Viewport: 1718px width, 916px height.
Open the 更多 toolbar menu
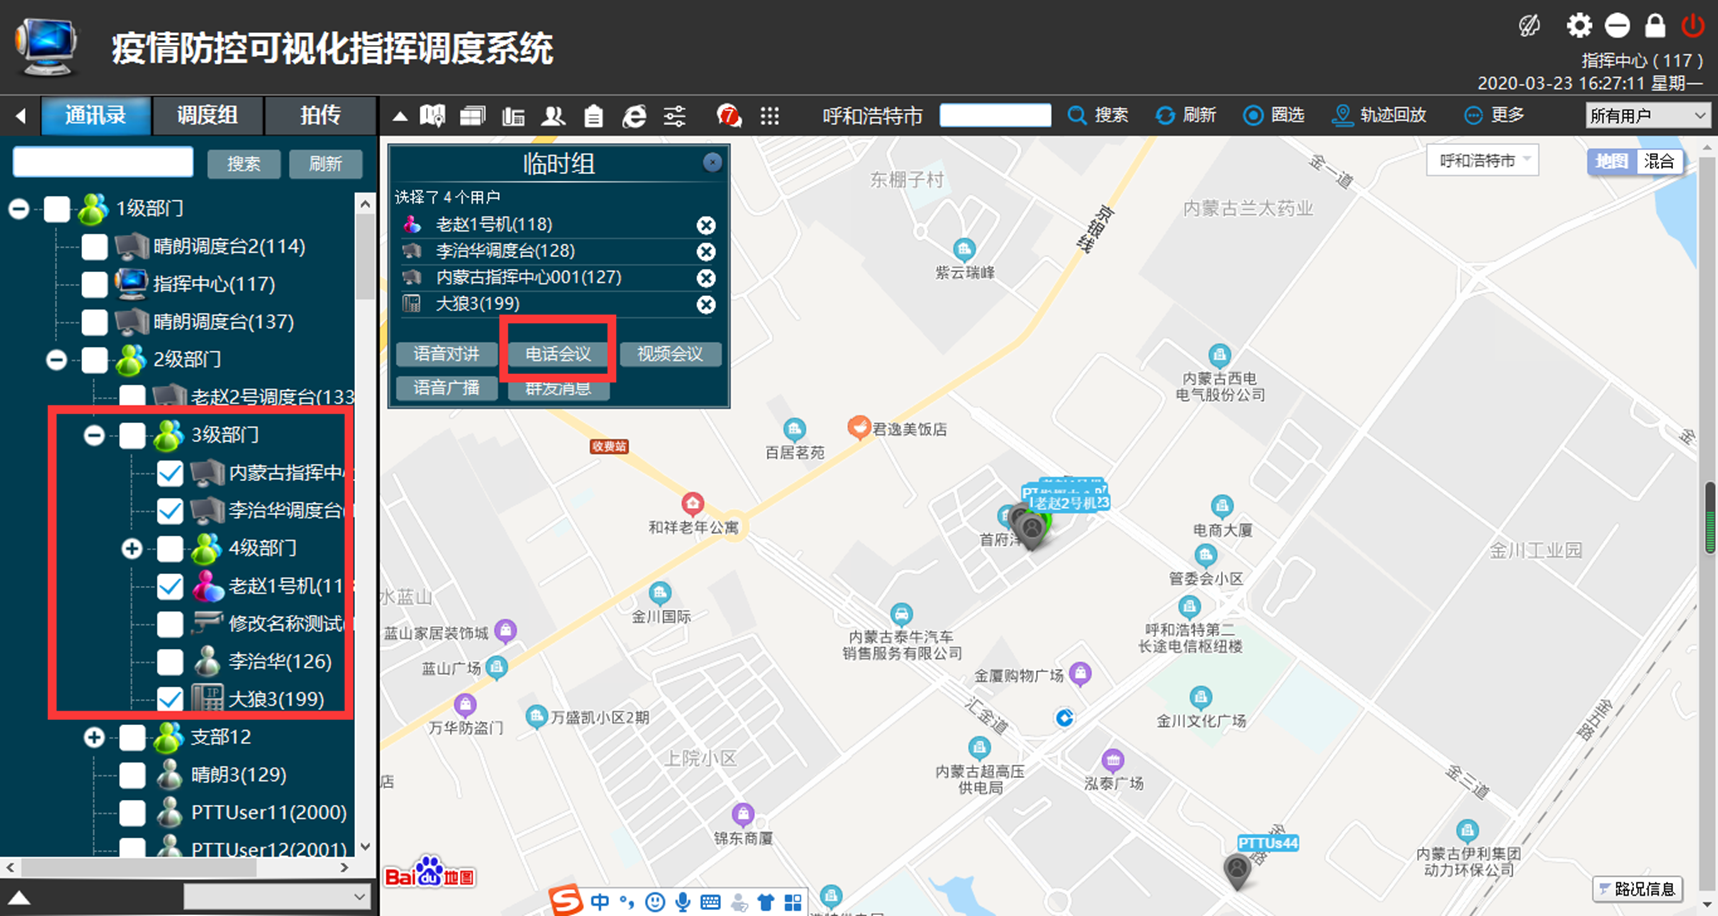click(x=1495, y=116)
